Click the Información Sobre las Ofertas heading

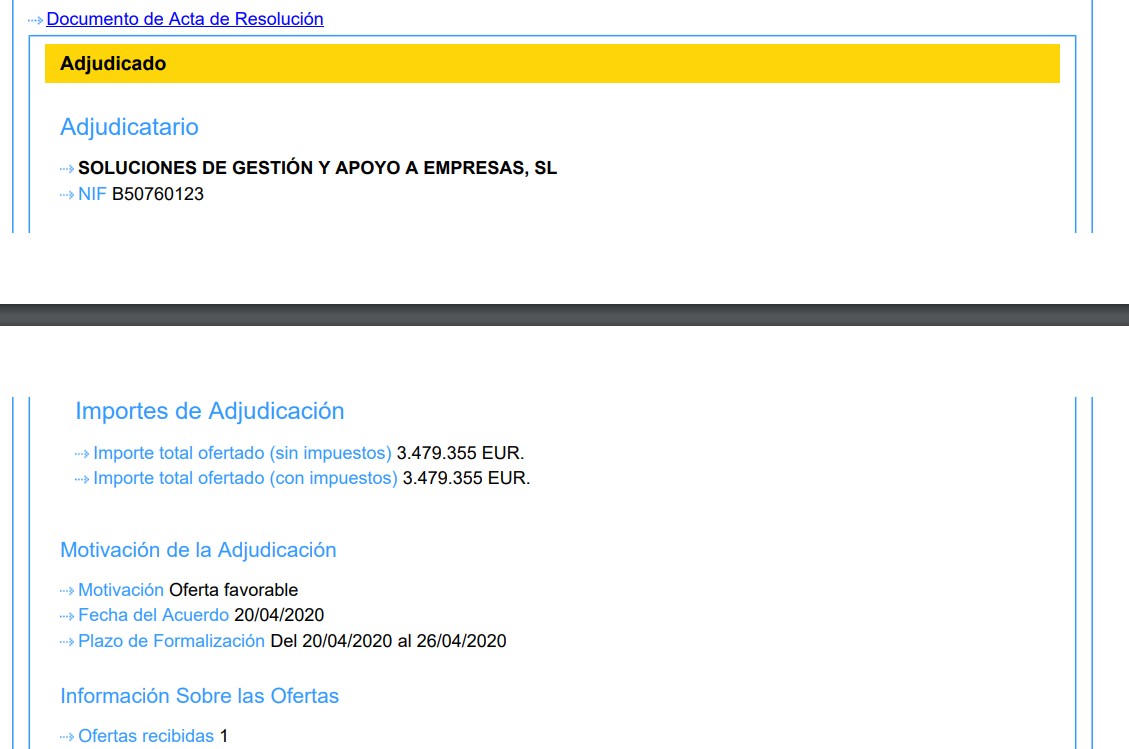coord(199,696)
